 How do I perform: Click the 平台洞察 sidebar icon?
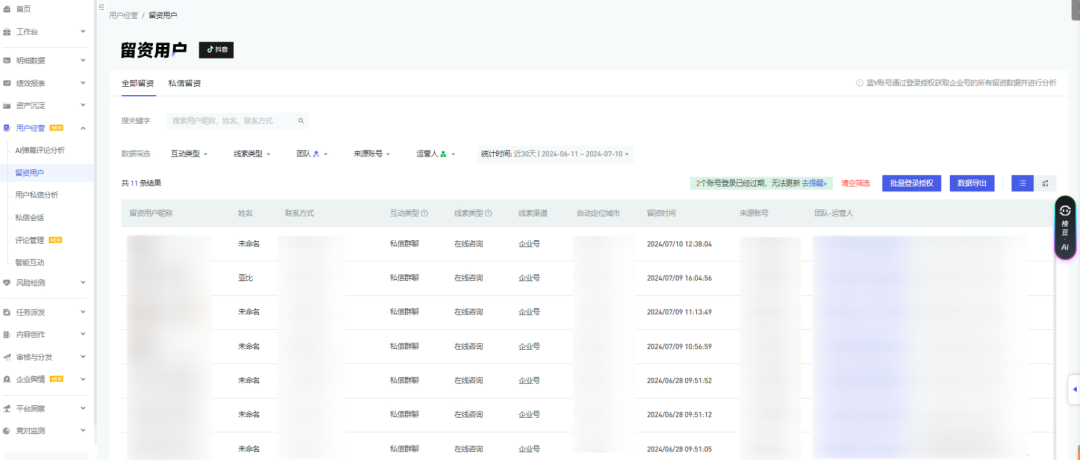[x=7, y=408]
